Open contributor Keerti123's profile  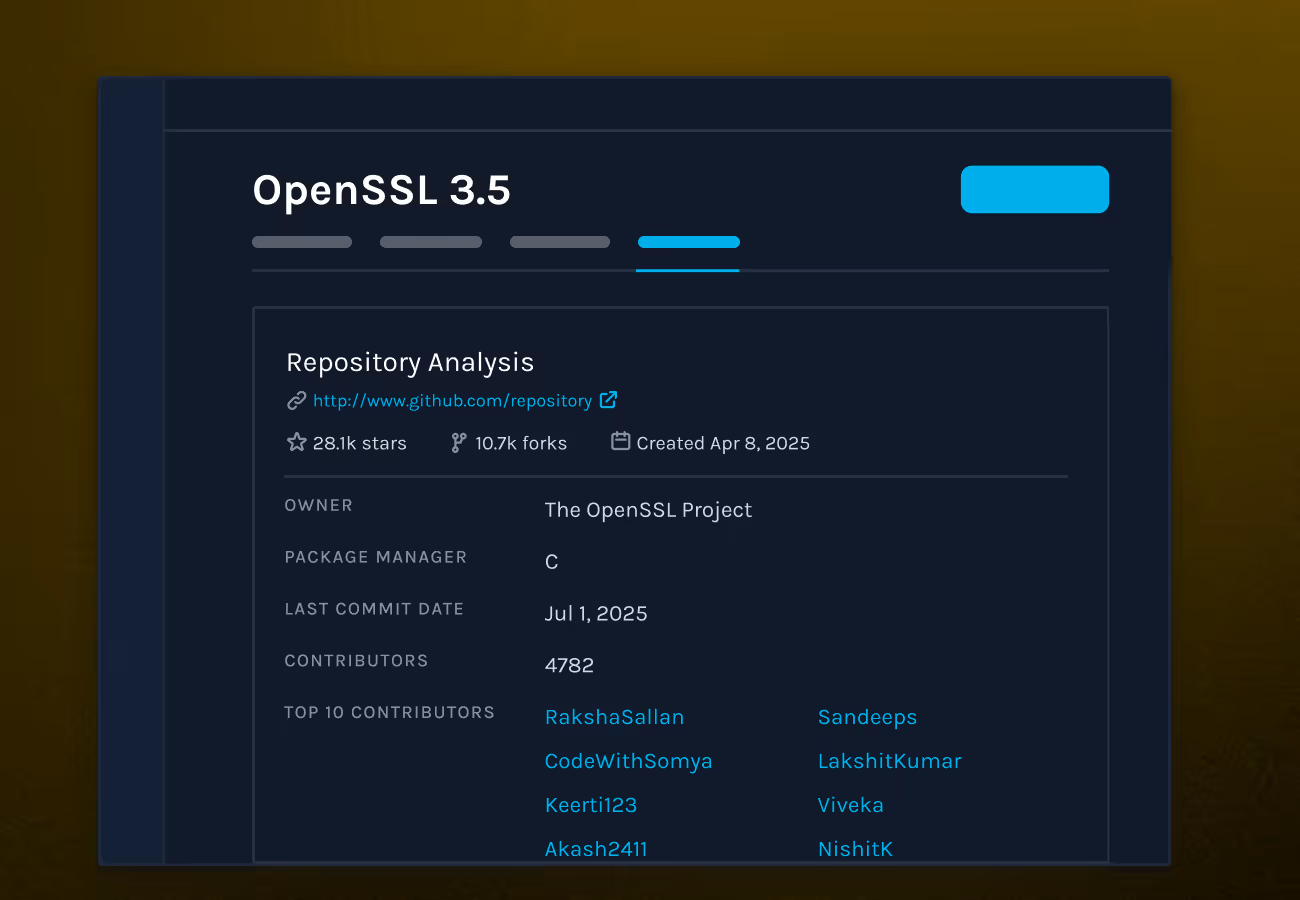pyautogui.click(x=591, y=805)
